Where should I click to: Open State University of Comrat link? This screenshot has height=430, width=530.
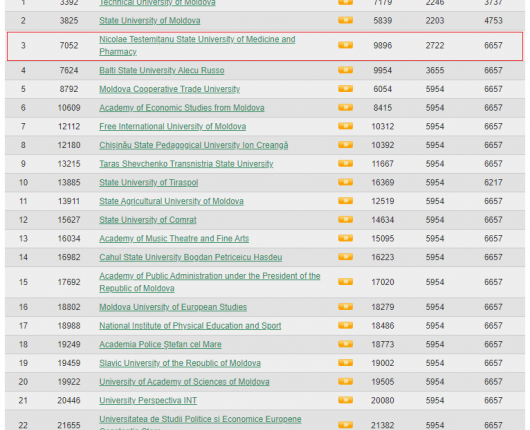147,220
